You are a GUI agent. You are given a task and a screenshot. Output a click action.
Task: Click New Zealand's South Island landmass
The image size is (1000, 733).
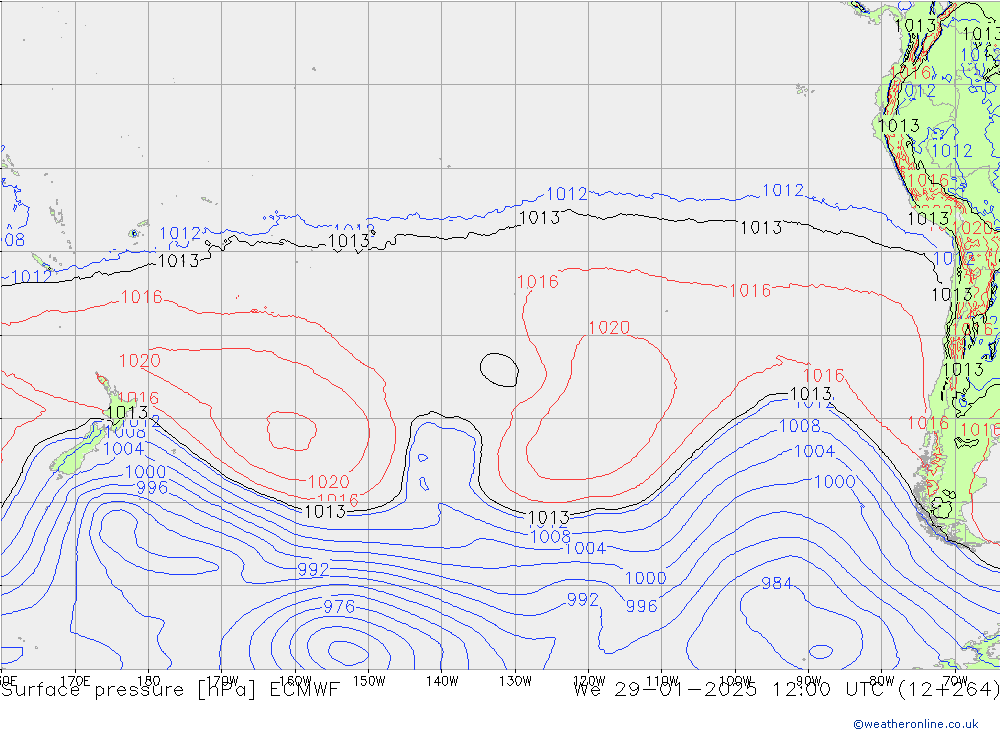75,453
